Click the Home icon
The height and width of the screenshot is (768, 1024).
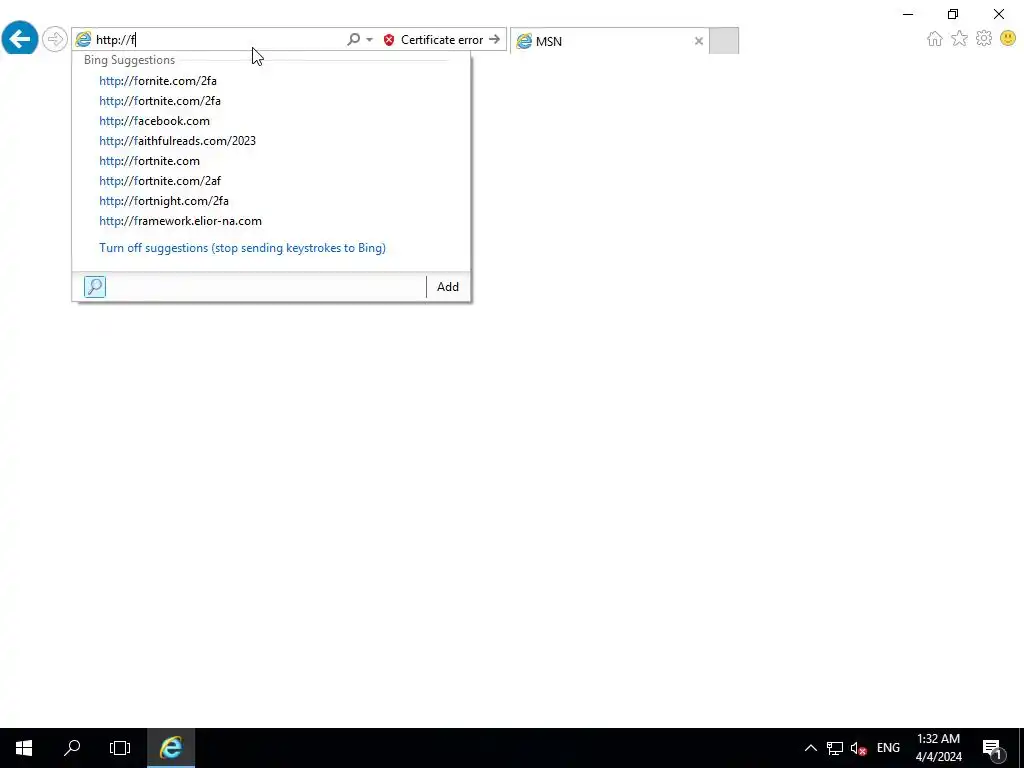click(935, 39)
